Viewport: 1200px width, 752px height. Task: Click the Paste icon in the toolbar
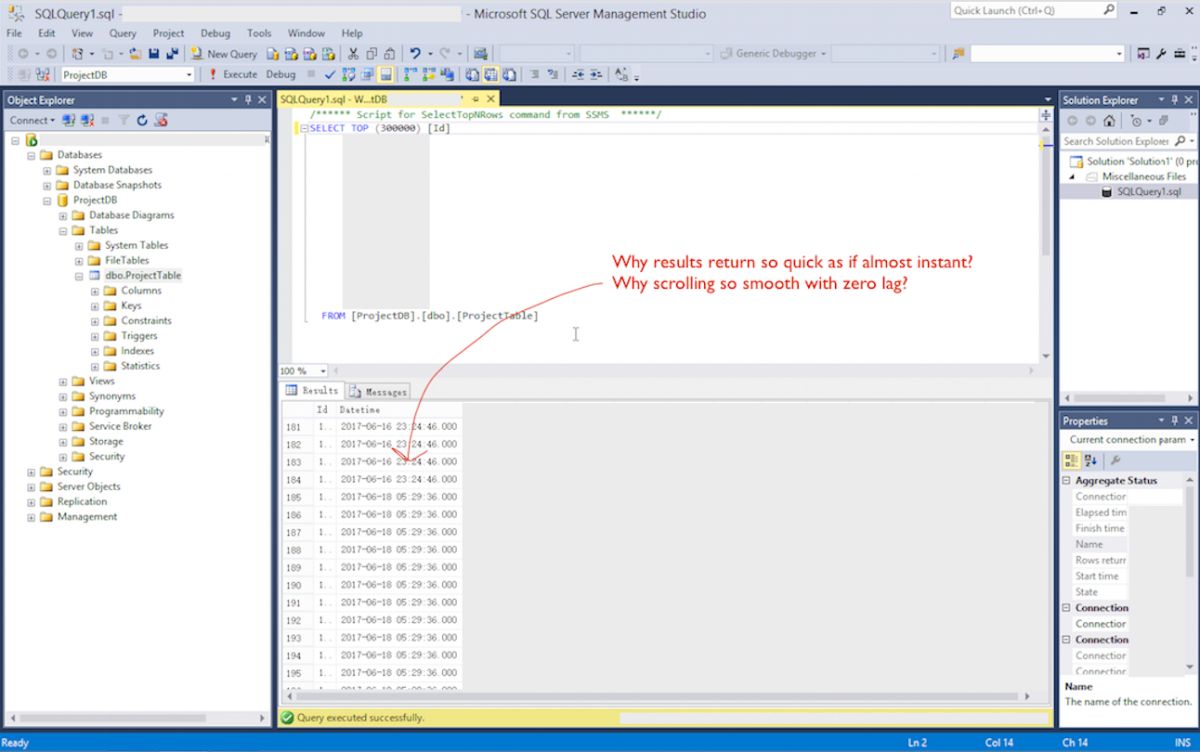coord(389,54)
